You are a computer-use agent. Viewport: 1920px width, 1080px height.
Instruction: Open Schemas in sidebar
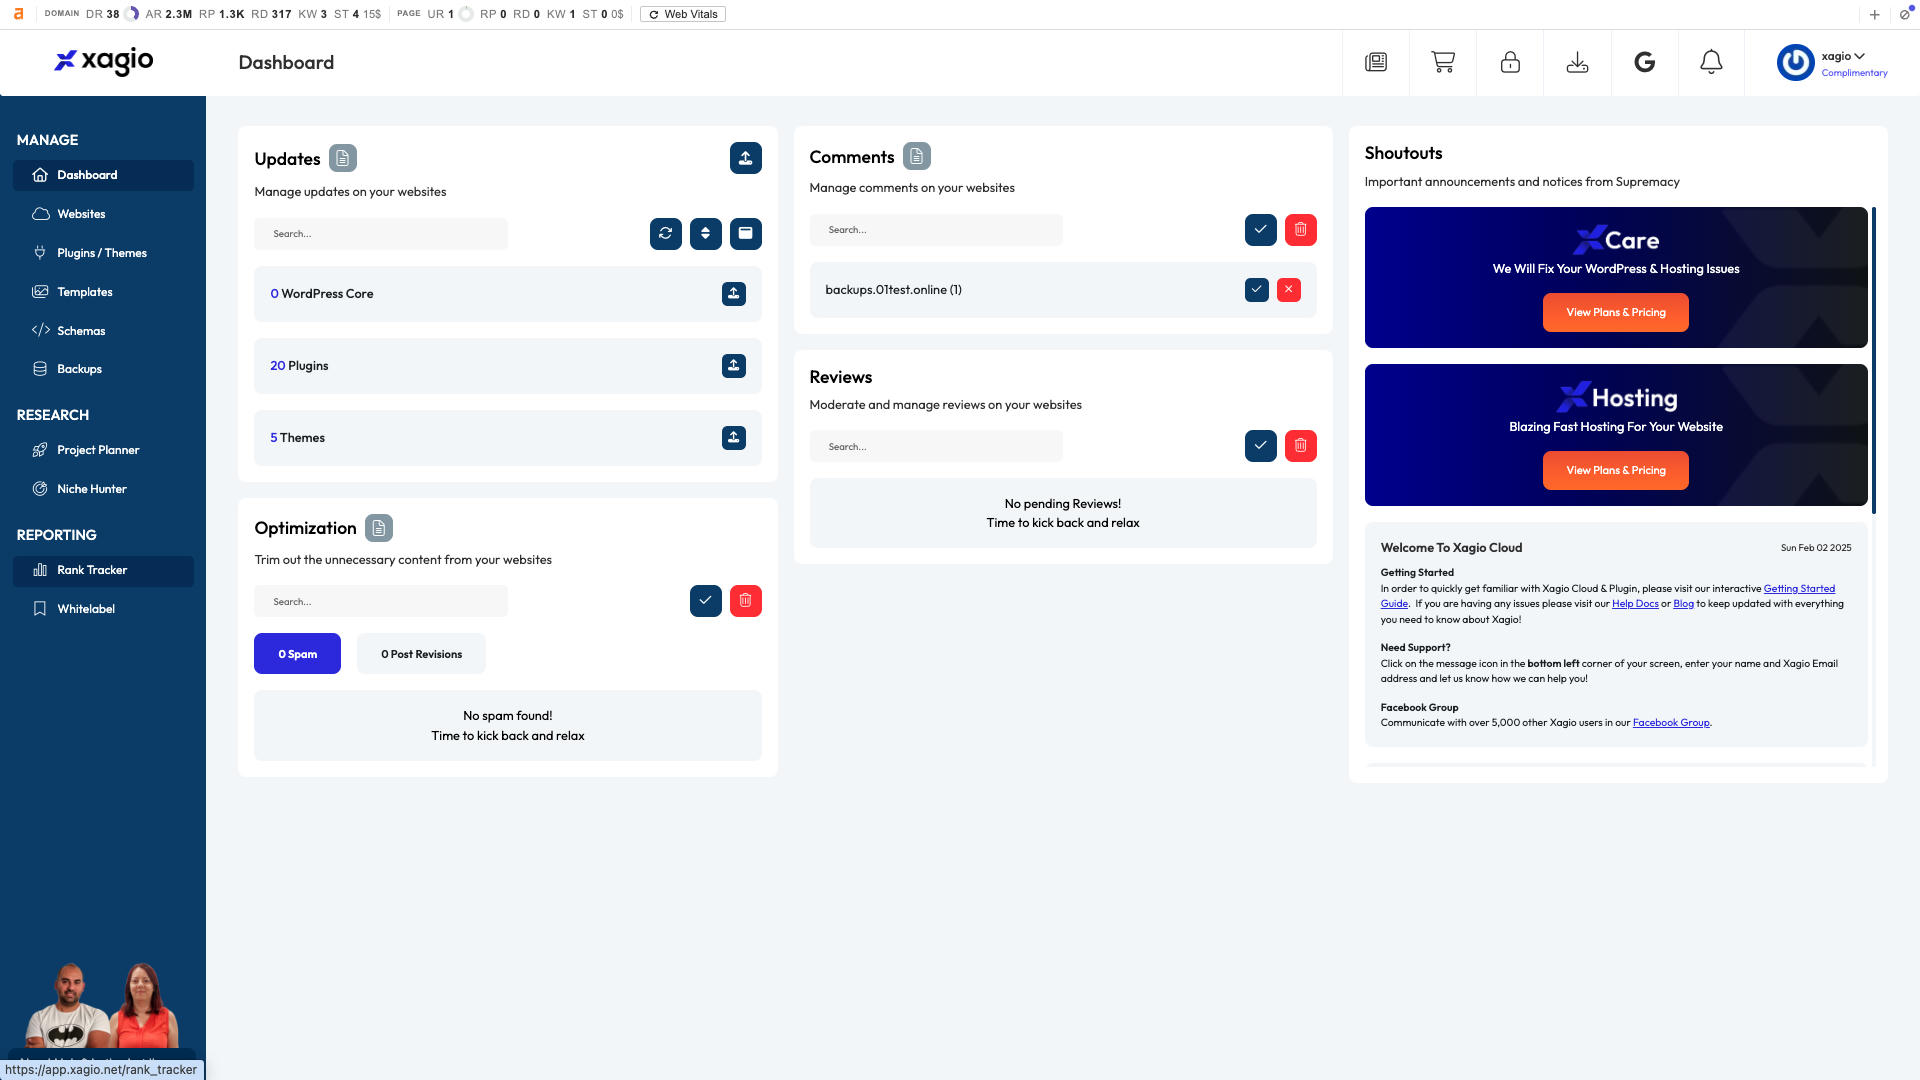103,331
